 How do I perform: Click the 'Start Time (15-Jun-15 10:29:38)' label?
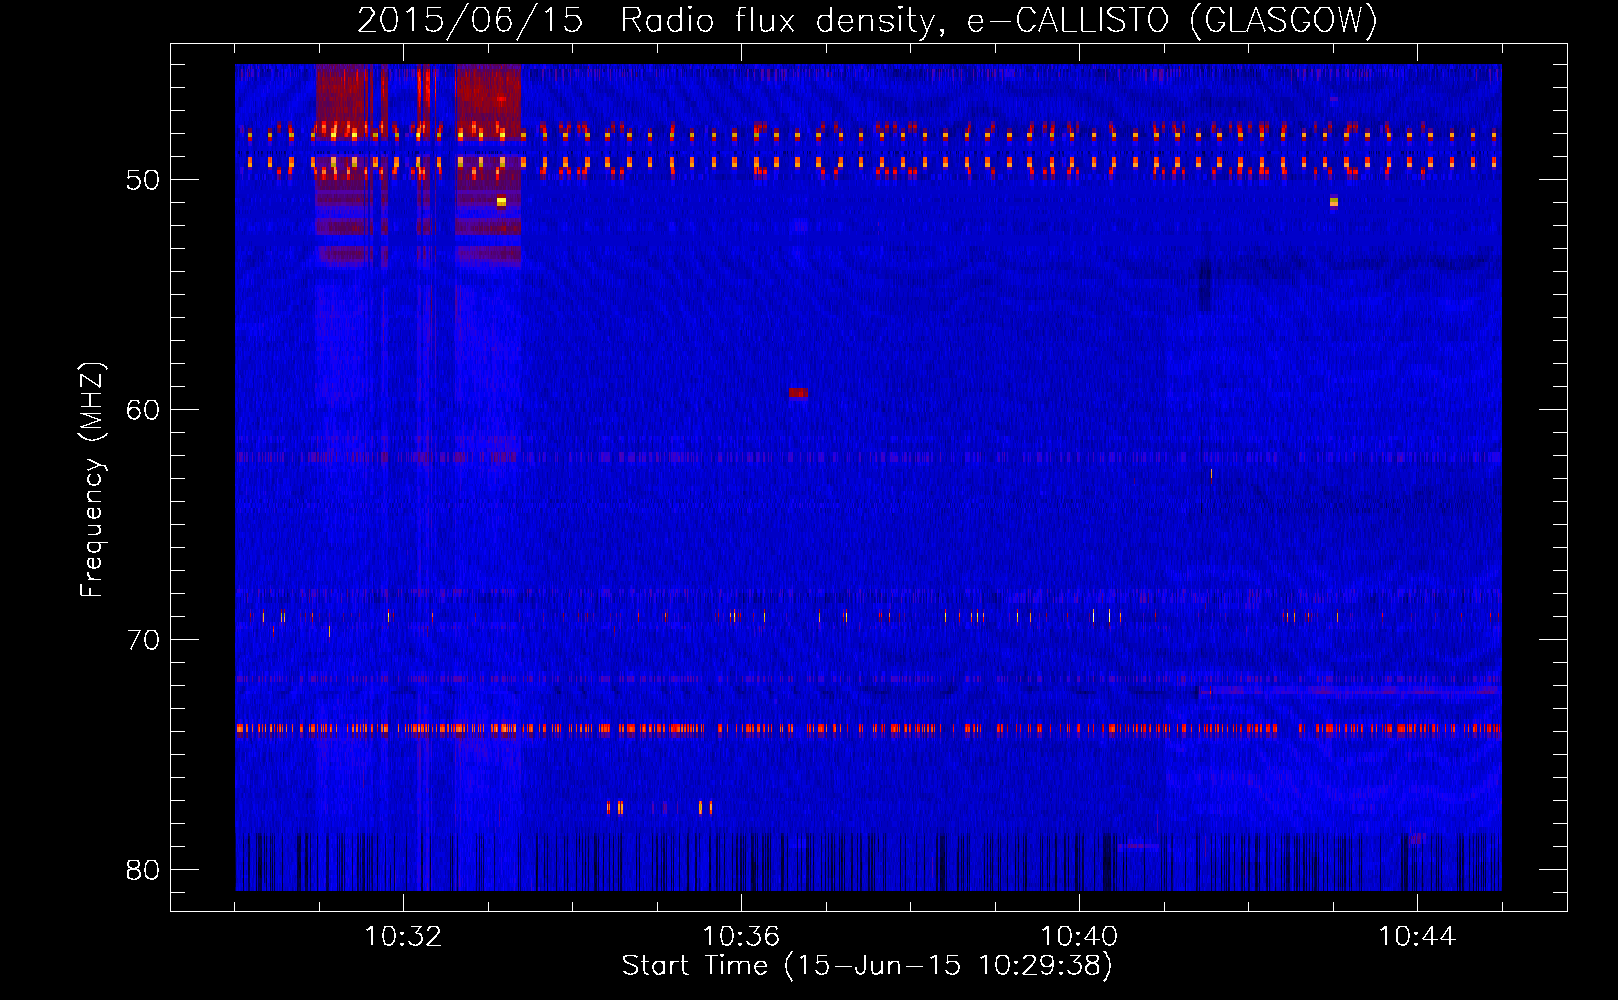pos(867,966)
